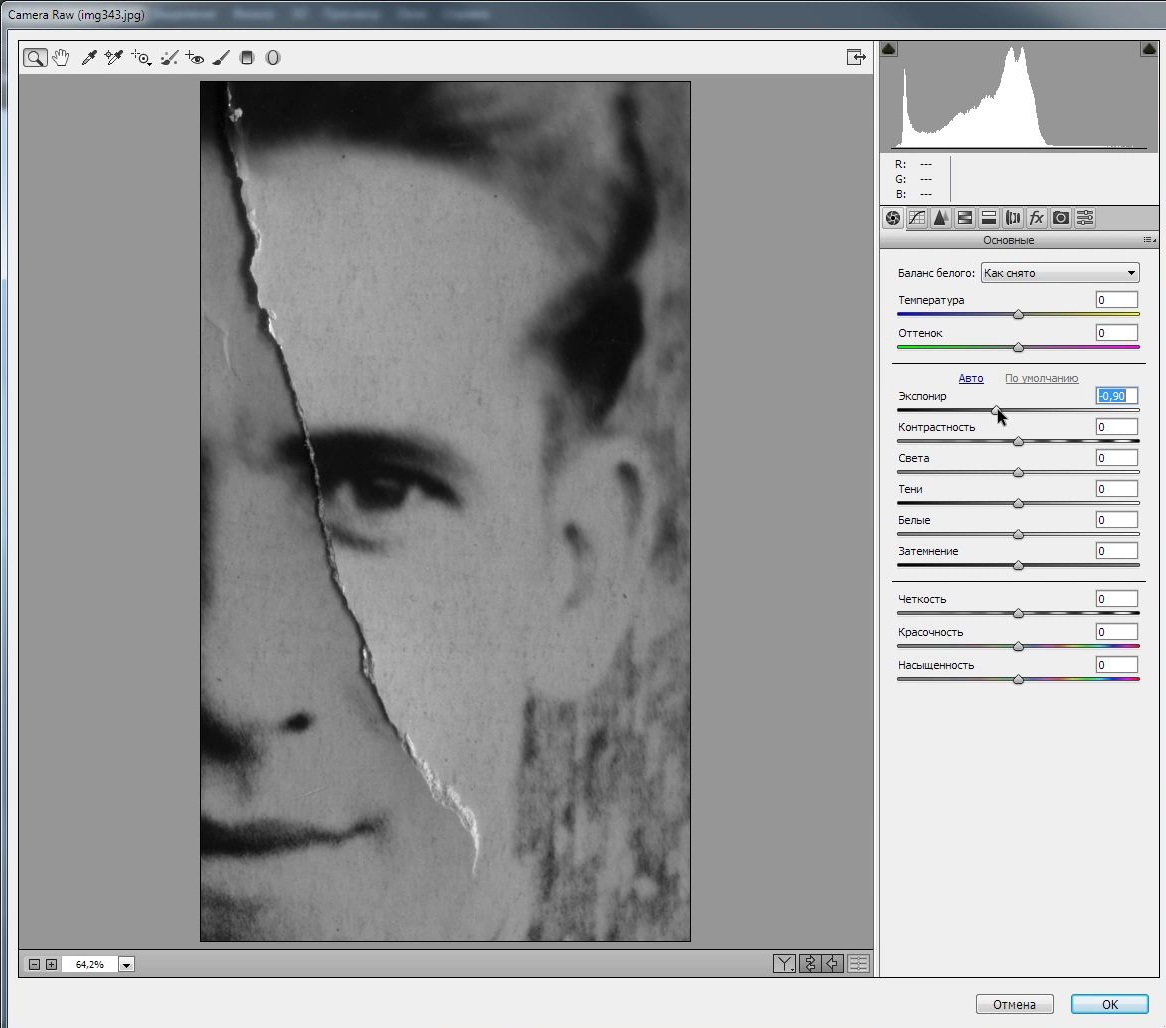This screenshot has width=1166, height=1028.
Task: Click the photo preview image
Action: [x=445, y=511]
